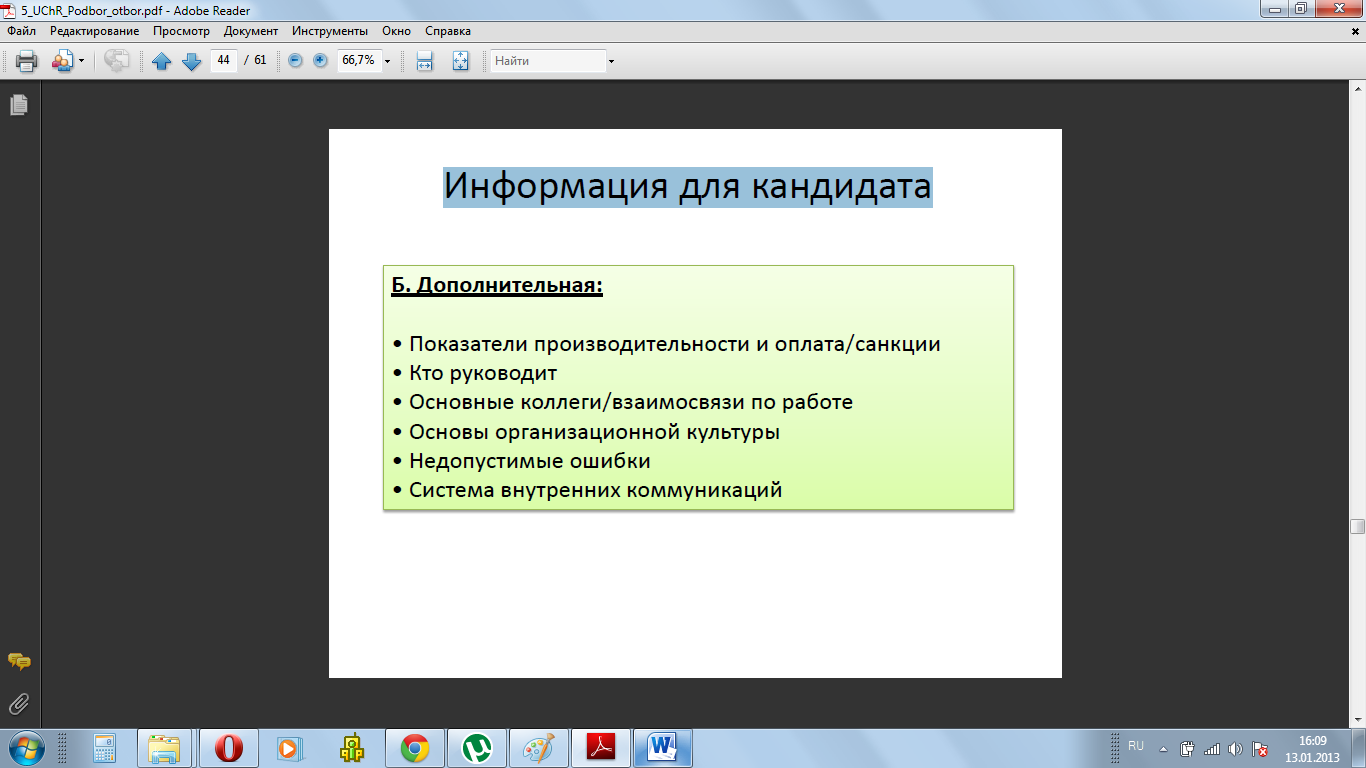The width and height of the screenshot is (1366, 768).
Task: Show the Pages thumbnails panel icon
Action: (x=18, y=104)
